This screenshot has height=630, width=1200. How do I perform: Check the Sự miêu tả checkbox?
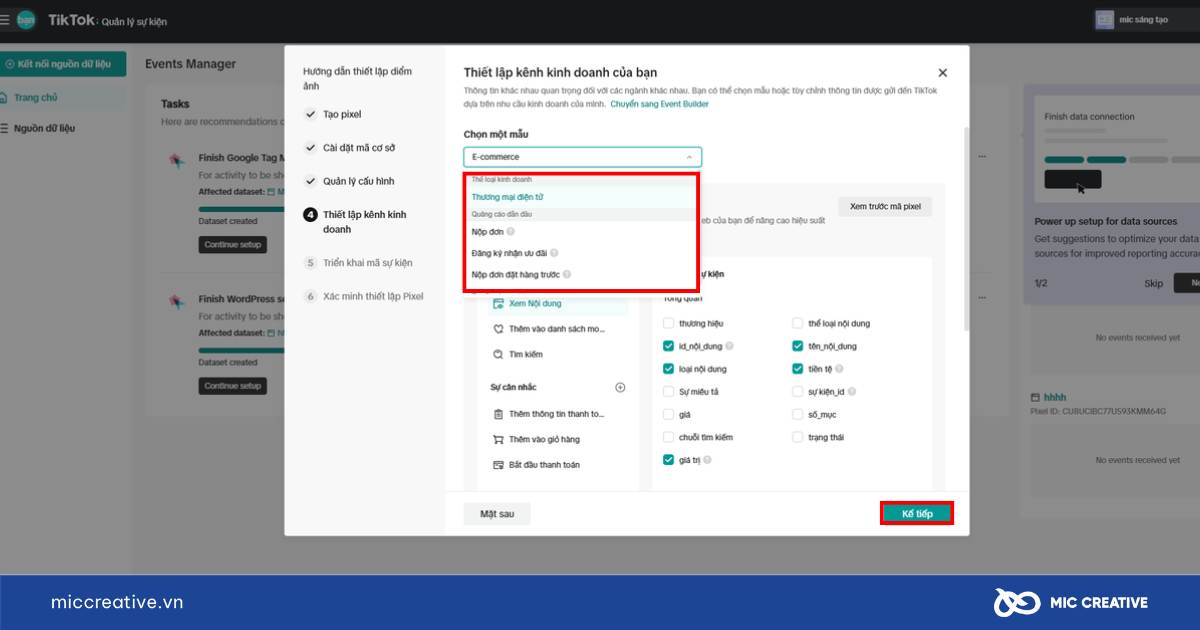668,392
